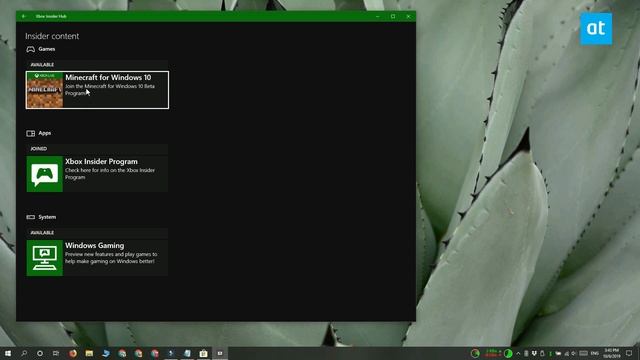Open Cortana from the taskbar

point(40,353)
